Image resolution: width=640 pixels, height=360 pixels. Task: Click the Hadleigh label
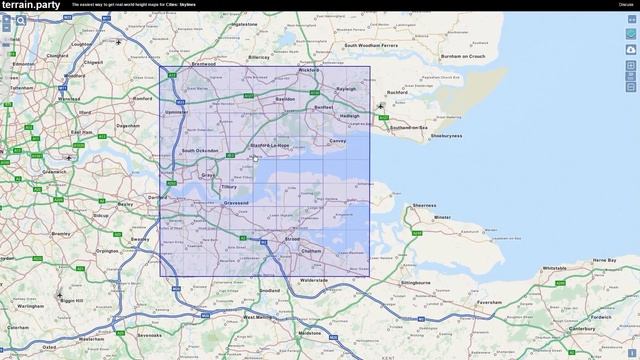[350, 116]
